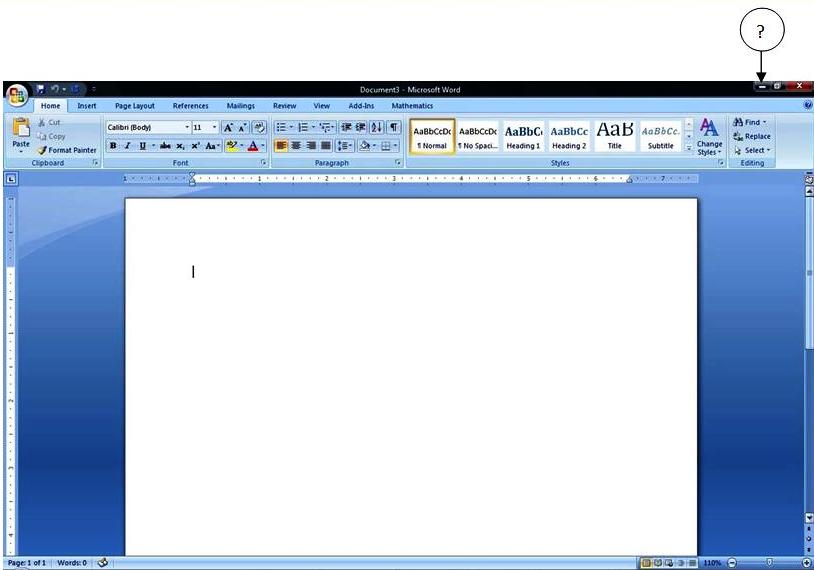Click the Grow Font icon
Screen dimensions: 814x570
(228, 128)
